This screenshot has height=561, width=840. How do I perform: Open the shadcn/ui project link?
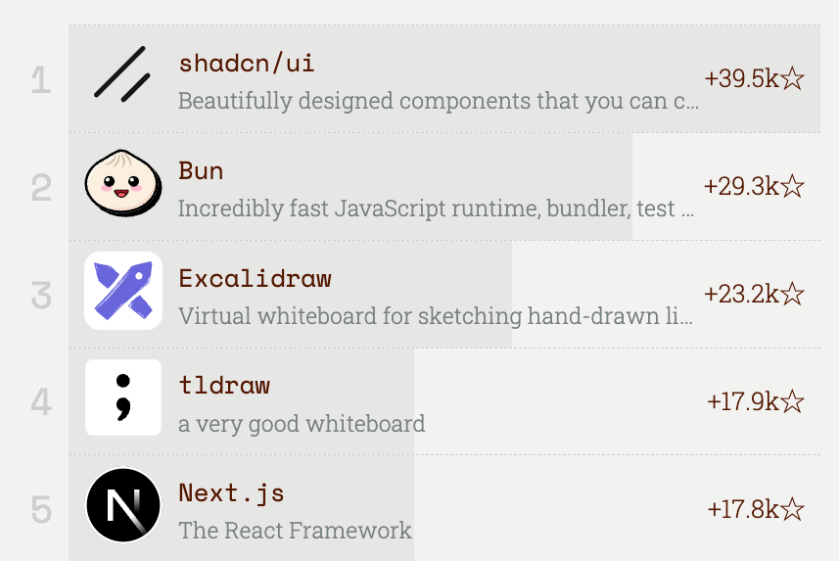[x=246, y=63]
